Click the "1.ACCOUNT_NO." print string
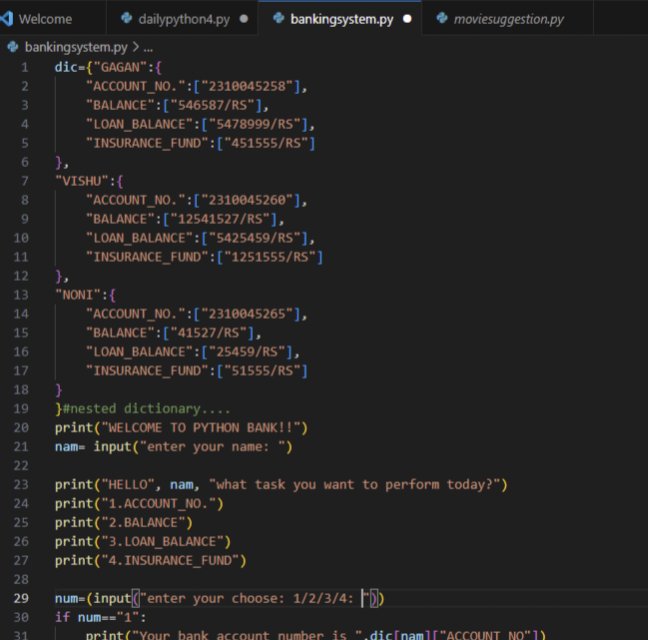 pos(159,504)
